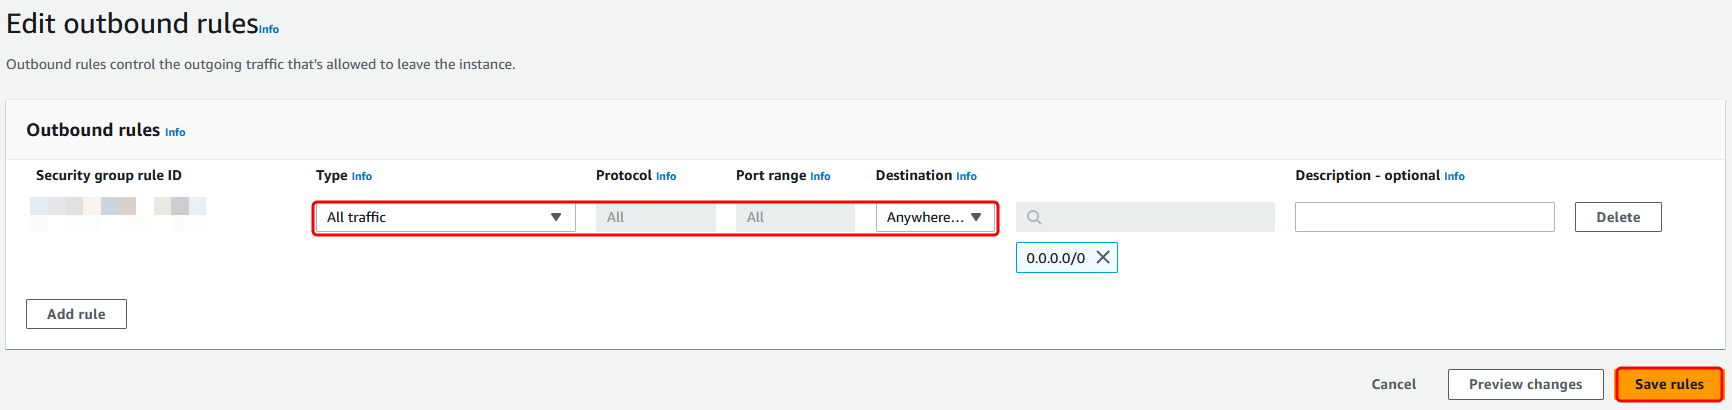Click the Info link beside Protocol column

click(x=666, y=176)
